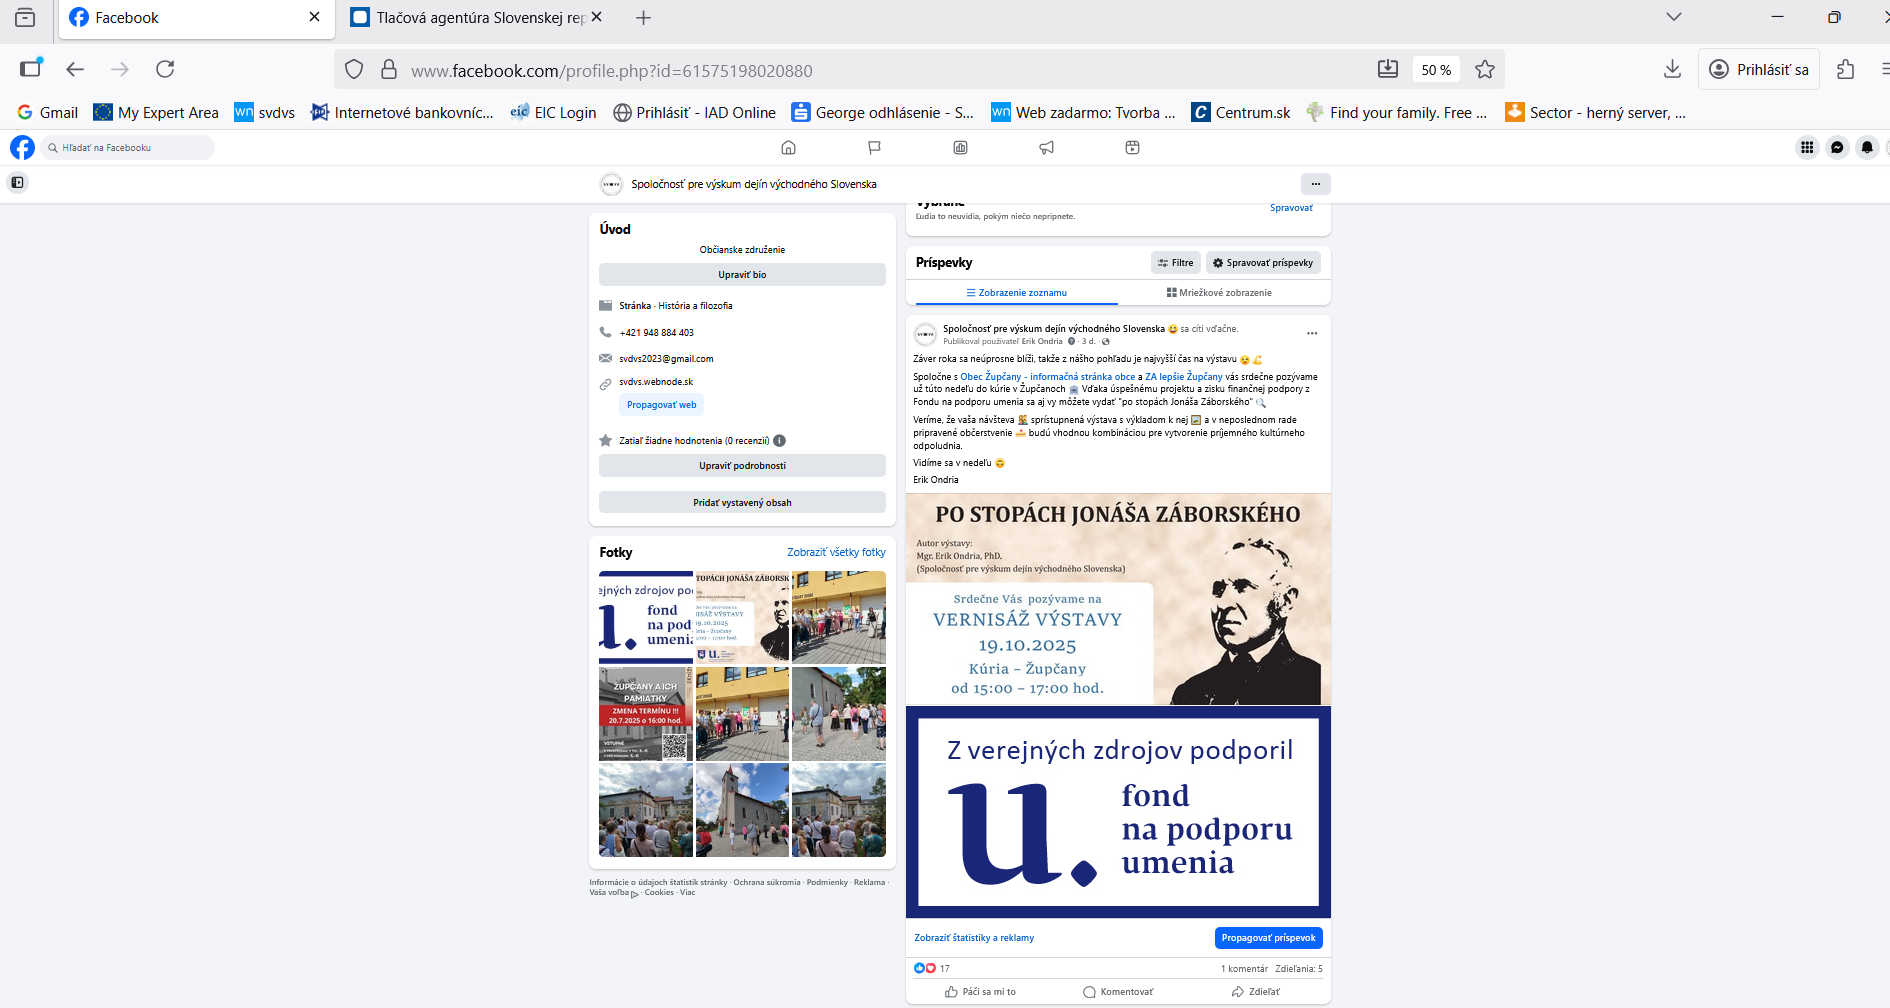Toggle the left sidebar panel
1890x1008 pixels.
pyautogui.click(x=17, y=183)
